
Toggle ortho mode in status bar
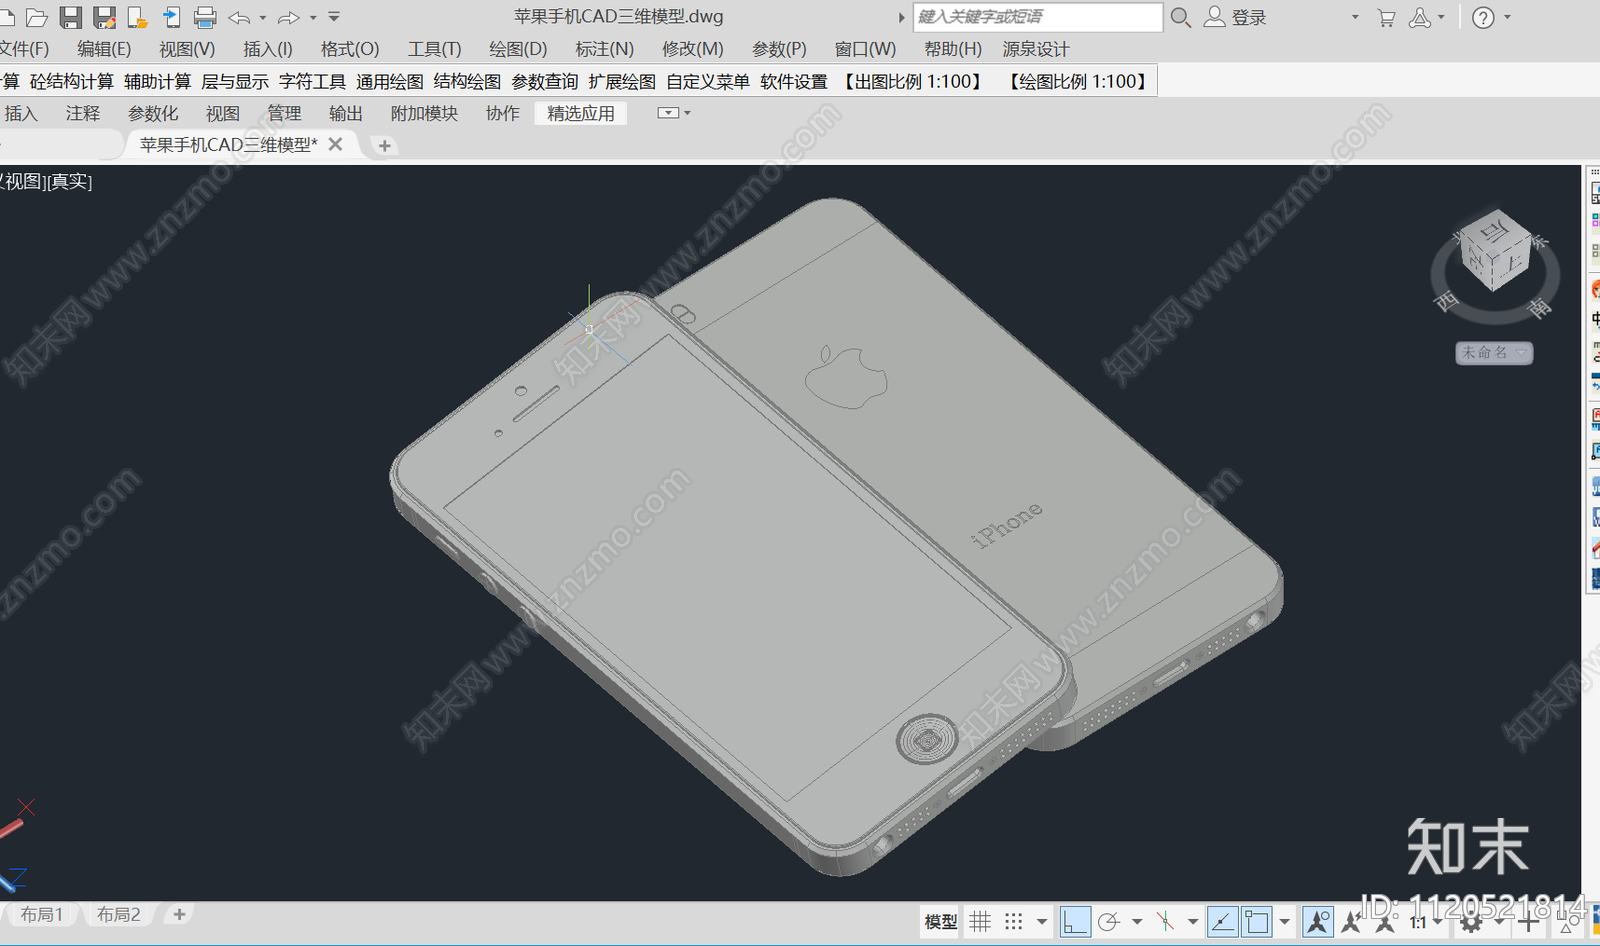point(1075,922)
